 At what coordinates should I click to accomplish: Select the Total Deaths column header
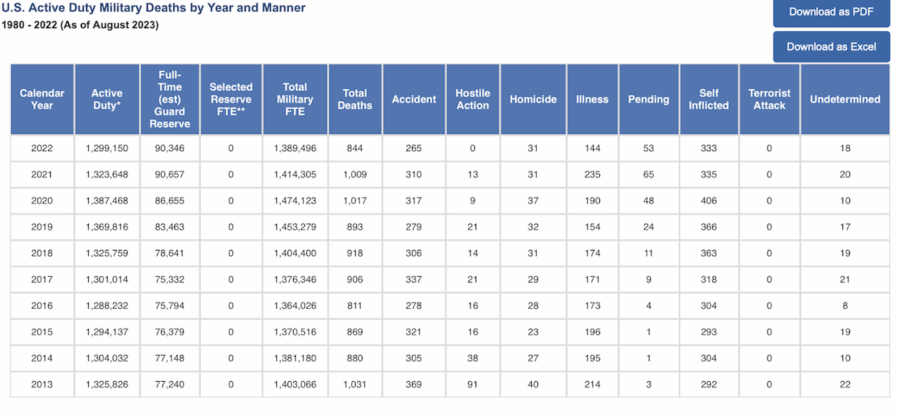(x=354, y=100)
